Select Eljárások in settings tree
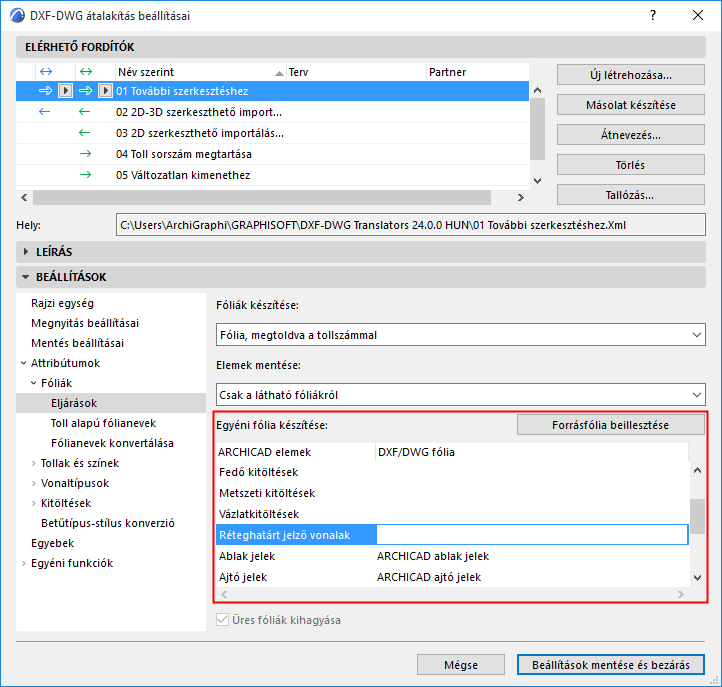 [111, 403]
